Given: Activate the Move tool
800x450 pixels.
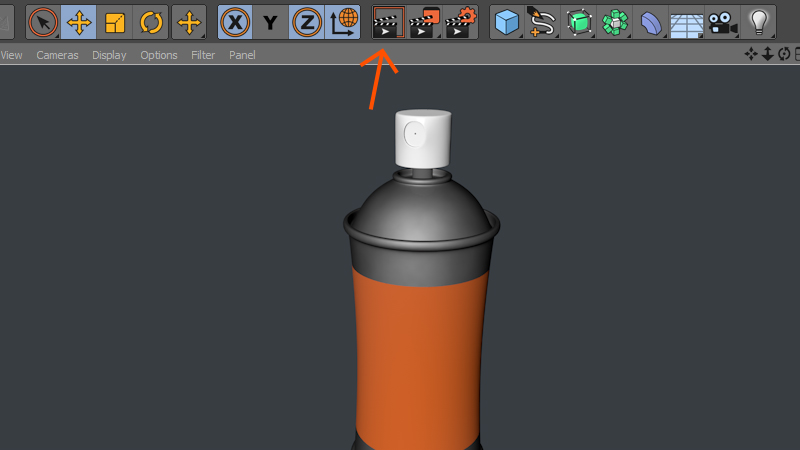Looking at the screenshot, I should point(79,21).
